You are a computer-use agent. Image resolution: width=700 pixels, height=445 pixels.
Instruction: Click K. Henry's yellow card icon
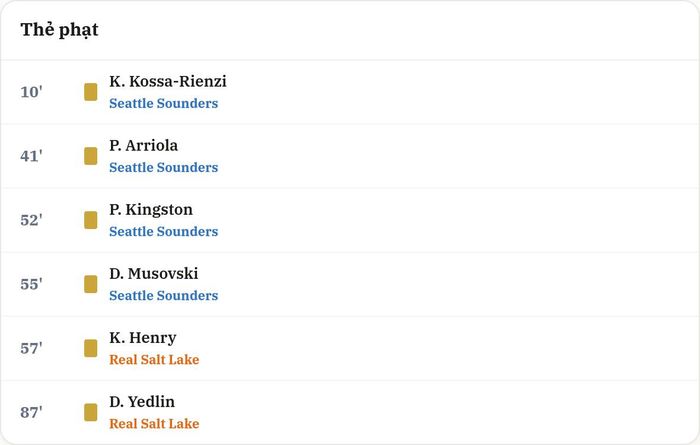pyautogui.click(x=91, y=348)
